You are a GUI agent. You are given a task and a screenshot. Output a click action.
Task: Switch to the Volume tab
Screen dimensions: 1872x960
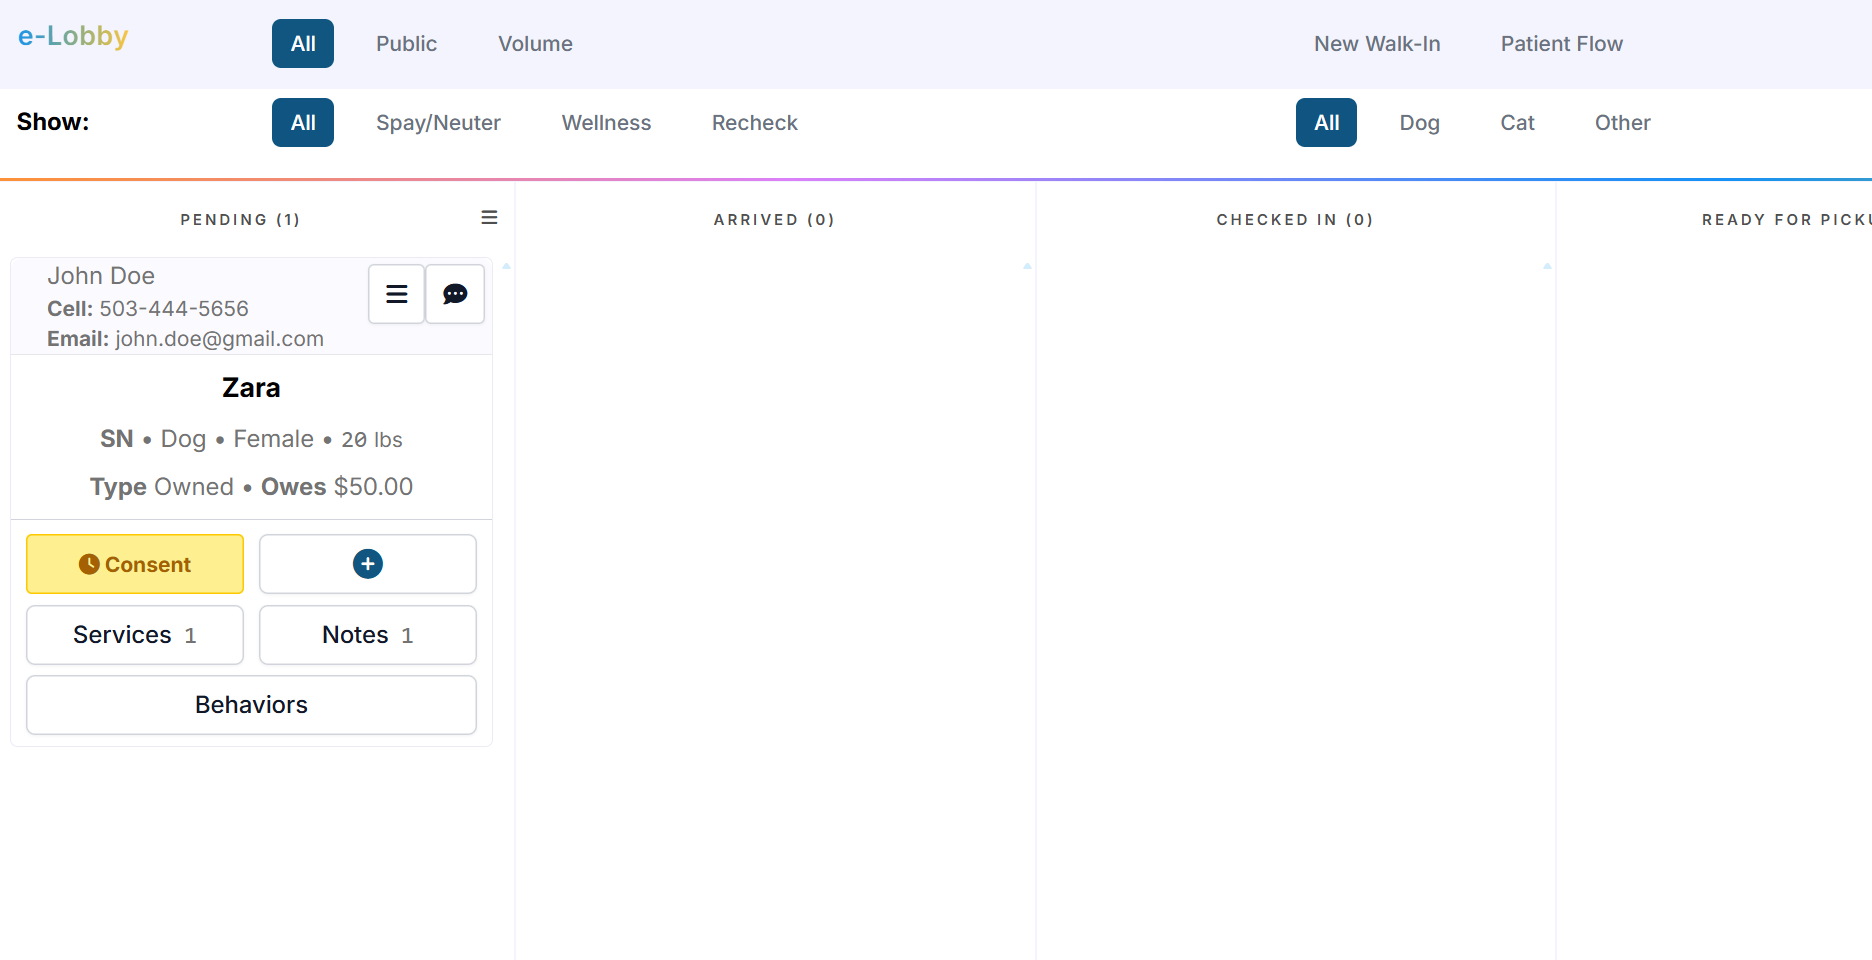[535, 44]
